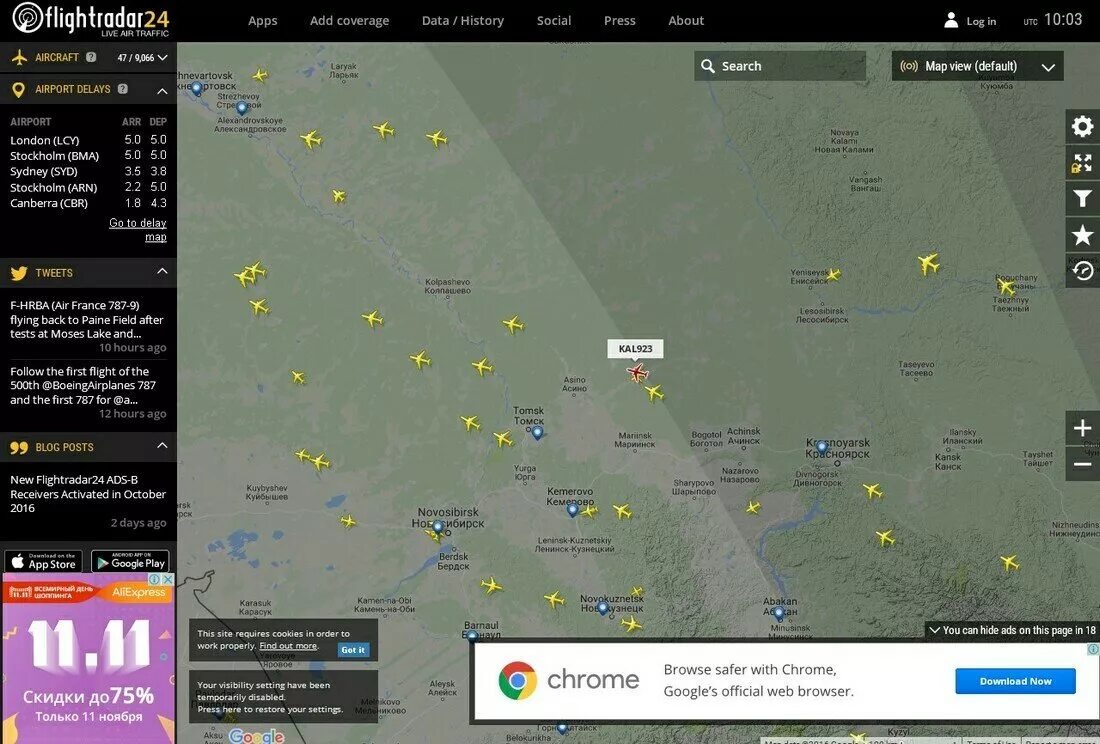Open the Apps menu
Screen dimensions: 1100x744
[x=262, y=20]
